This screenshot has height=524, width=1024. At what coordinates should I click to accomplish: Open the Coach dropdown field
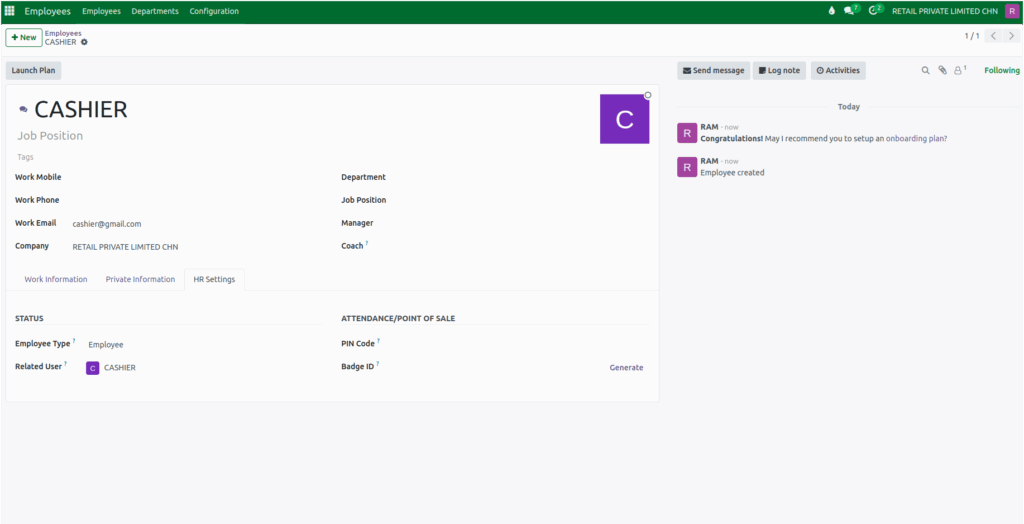(x=524, y=246)
